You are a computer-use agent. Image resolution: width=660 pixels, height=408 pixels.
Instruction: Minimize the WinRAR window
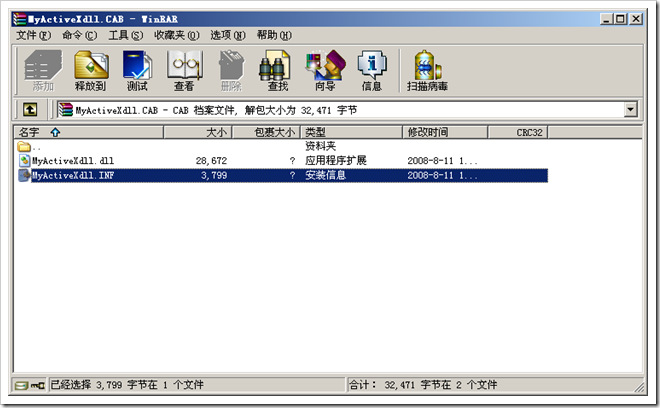pyautogui.click(x=606, y=19)
